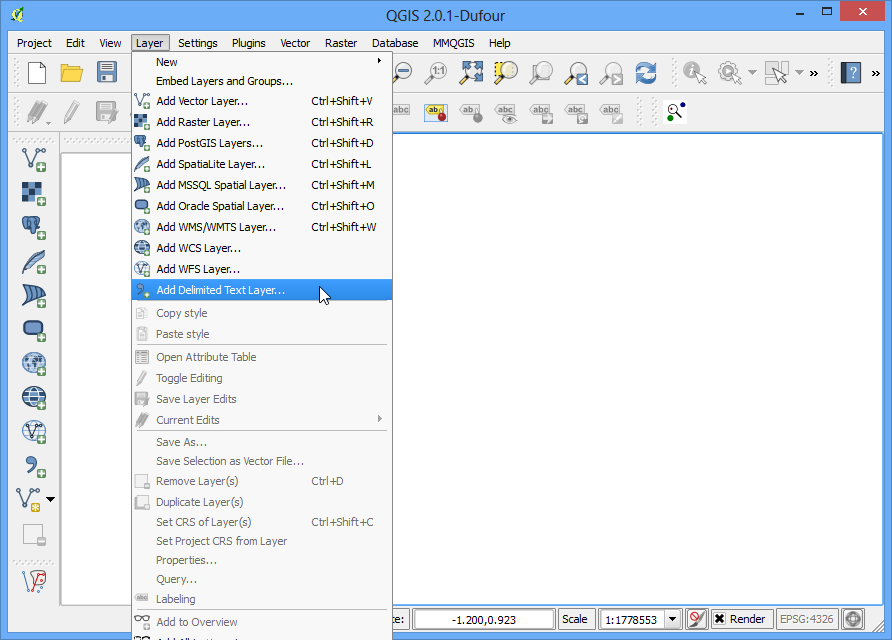
Task: Click Add SpatiaLite Layer feather icon in sidebar
Action: pos(34,262)
